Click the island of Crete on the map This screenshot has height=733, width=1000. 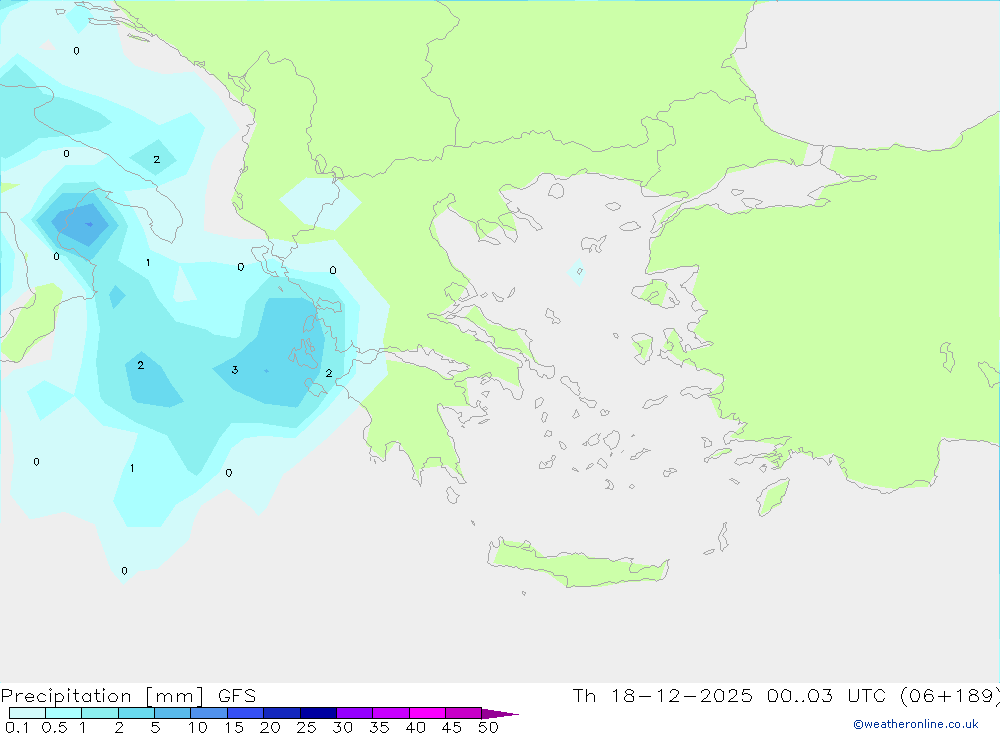[x=577, y=564]
